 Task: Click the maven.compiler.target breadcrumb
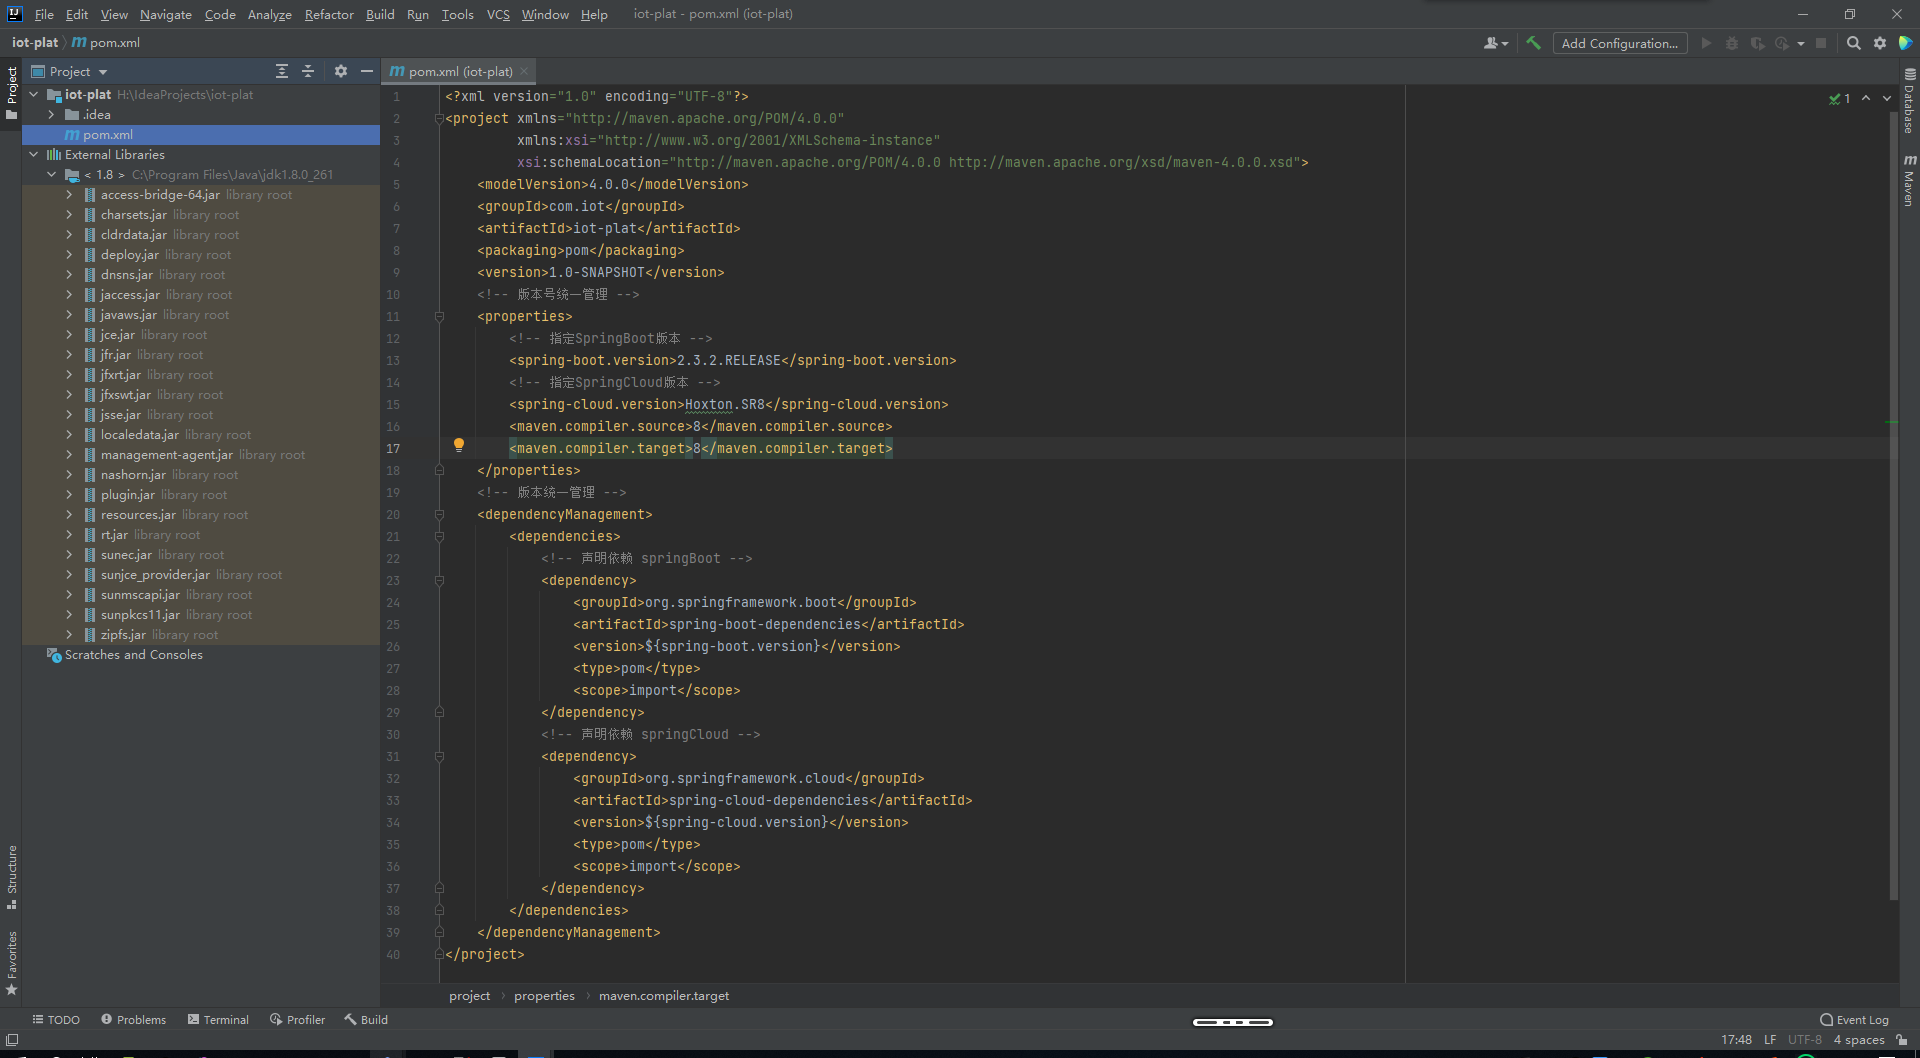664,995
